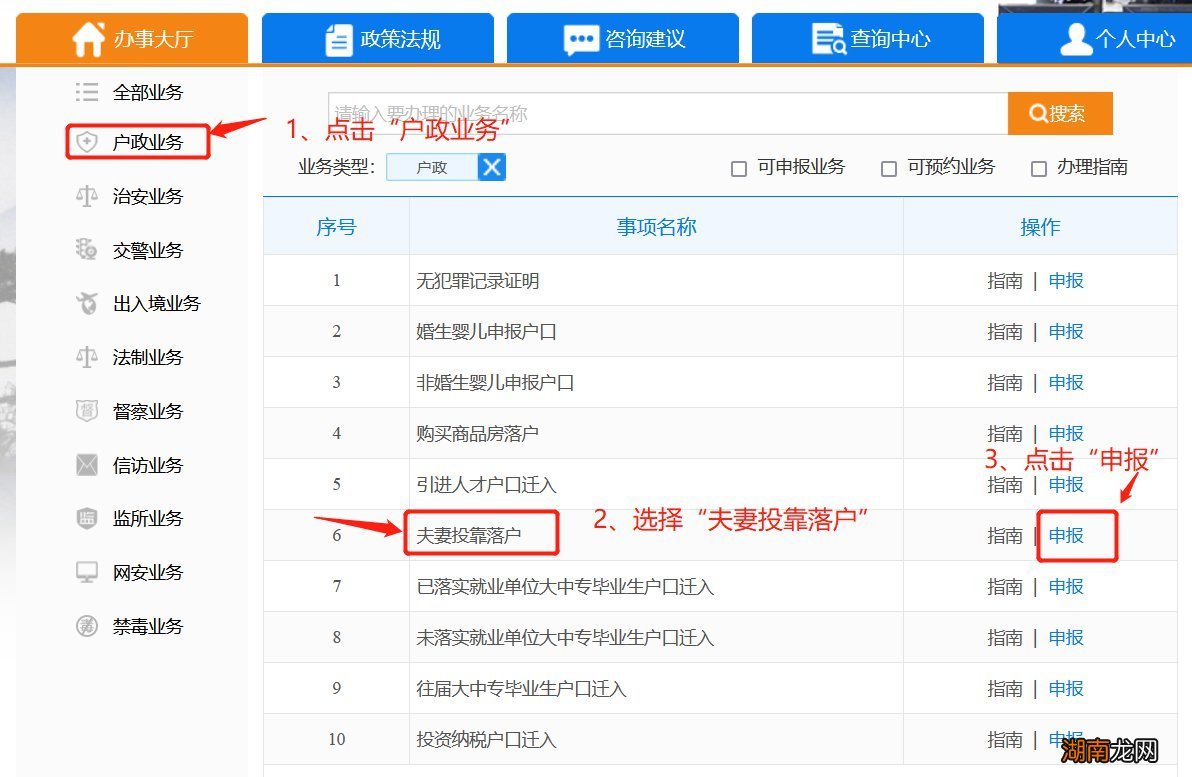
Task: Open 指南 for 无犯罪记录证明
Action: click(x=1004, y=280)
